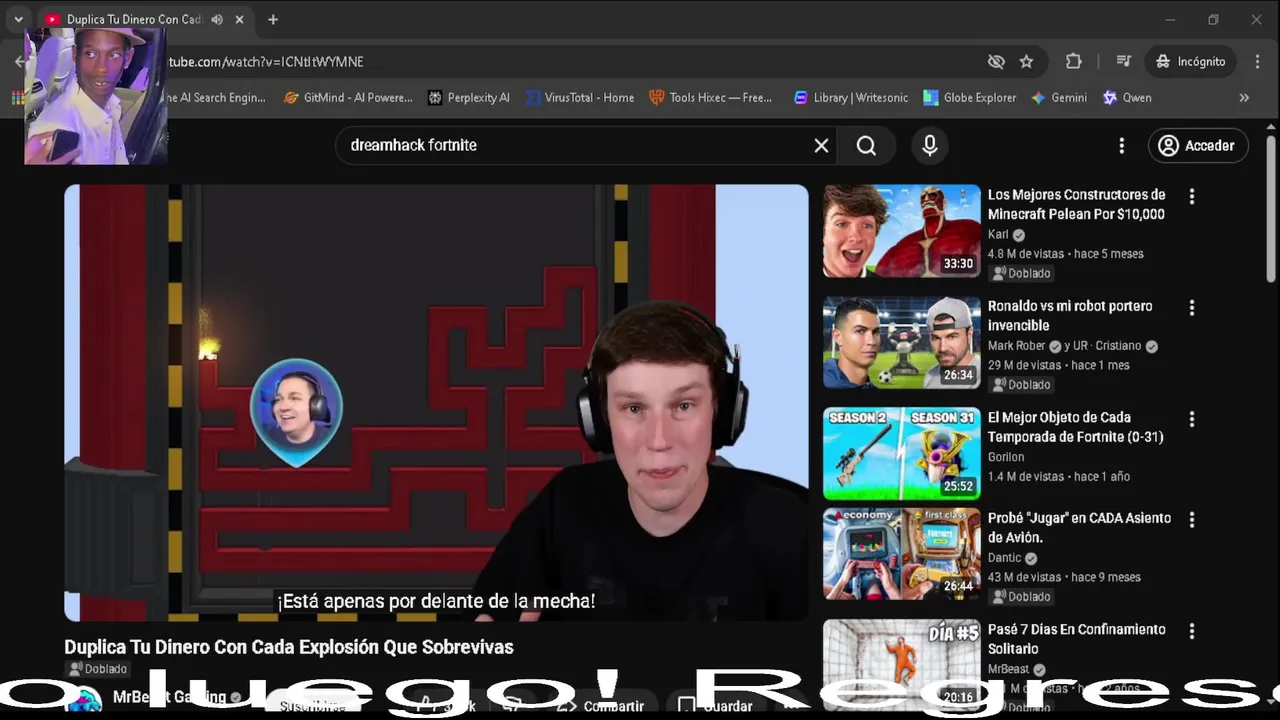
Task: Click the Acceder sign-in button
Action: (1198, 146)
